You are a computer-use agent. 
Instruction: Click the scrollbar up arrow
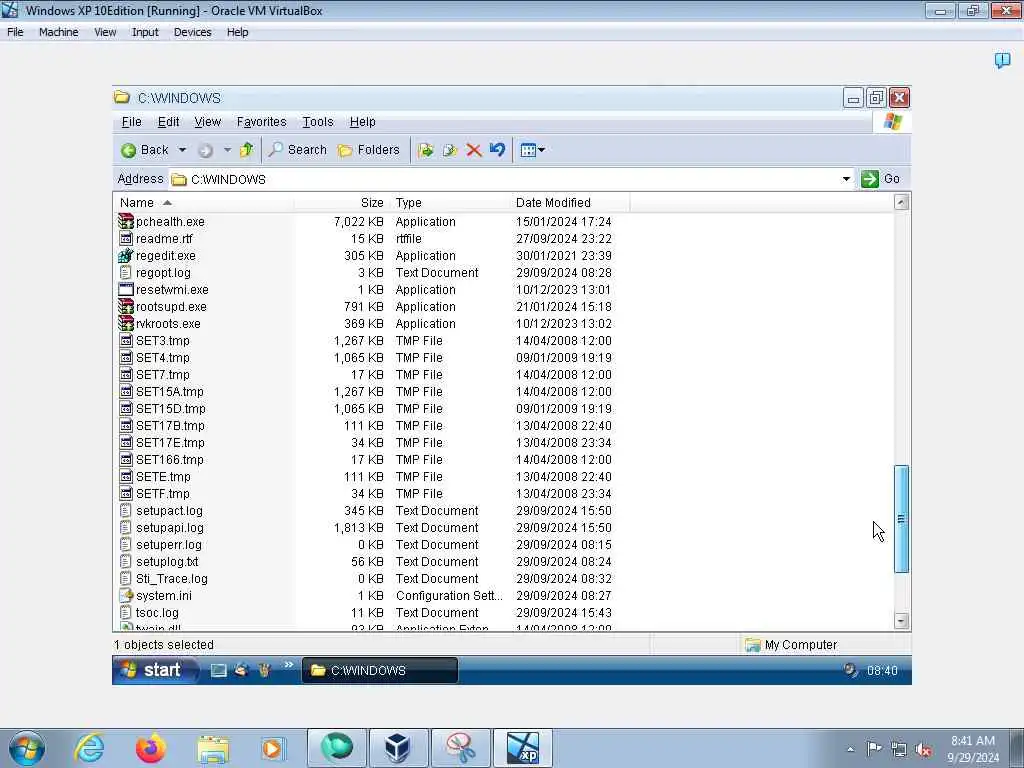[901, 202]
